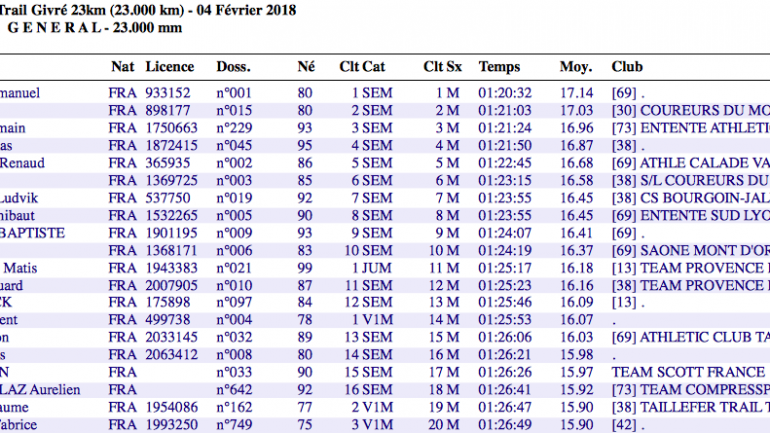This screenshot has height=433, width=770.
Task: Click bib number n°229
Action: point(234,128)
